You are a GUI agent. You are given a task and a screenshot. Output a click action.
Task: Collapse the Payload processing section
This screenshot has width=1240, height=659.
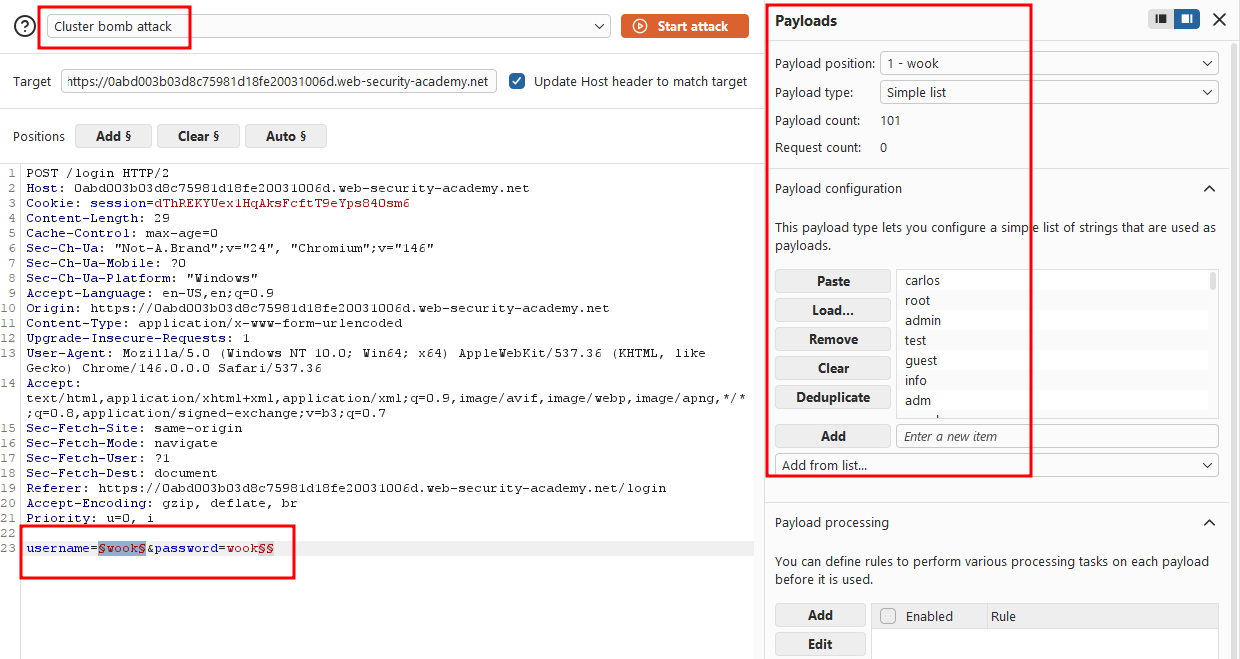1209,523
